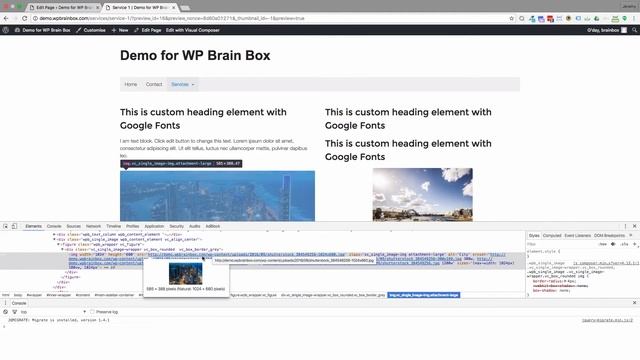Image resolution: width=640 pixels, height=360 pixels.
Task: Click Edit Page in the admin bar
Action: (148, 30)
